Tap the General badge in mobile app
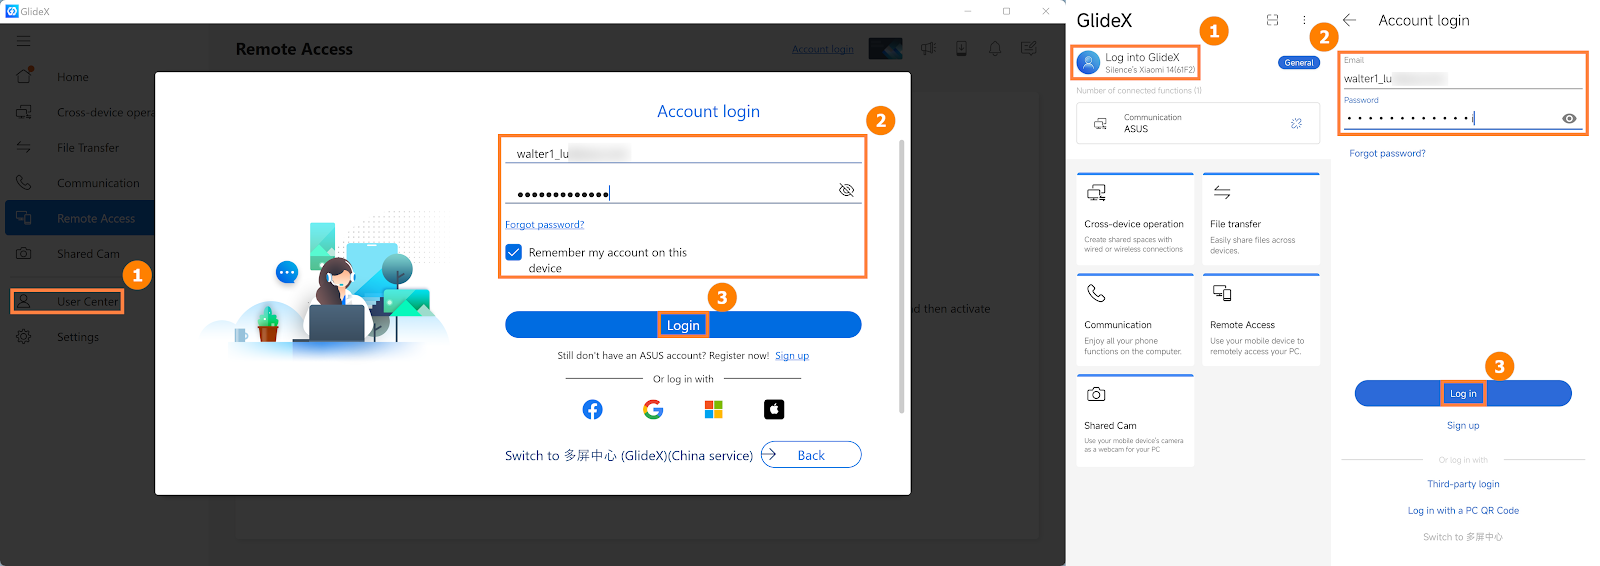1600x566 pixels. tap(1299, 62)
